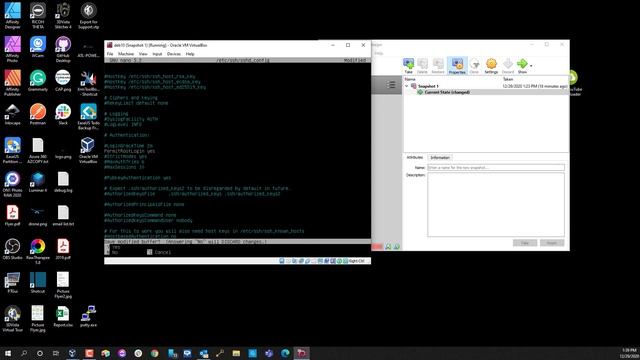Open the putty.exe desktop icon
This screenshot has height=360, width=640.
pos(88,316)
